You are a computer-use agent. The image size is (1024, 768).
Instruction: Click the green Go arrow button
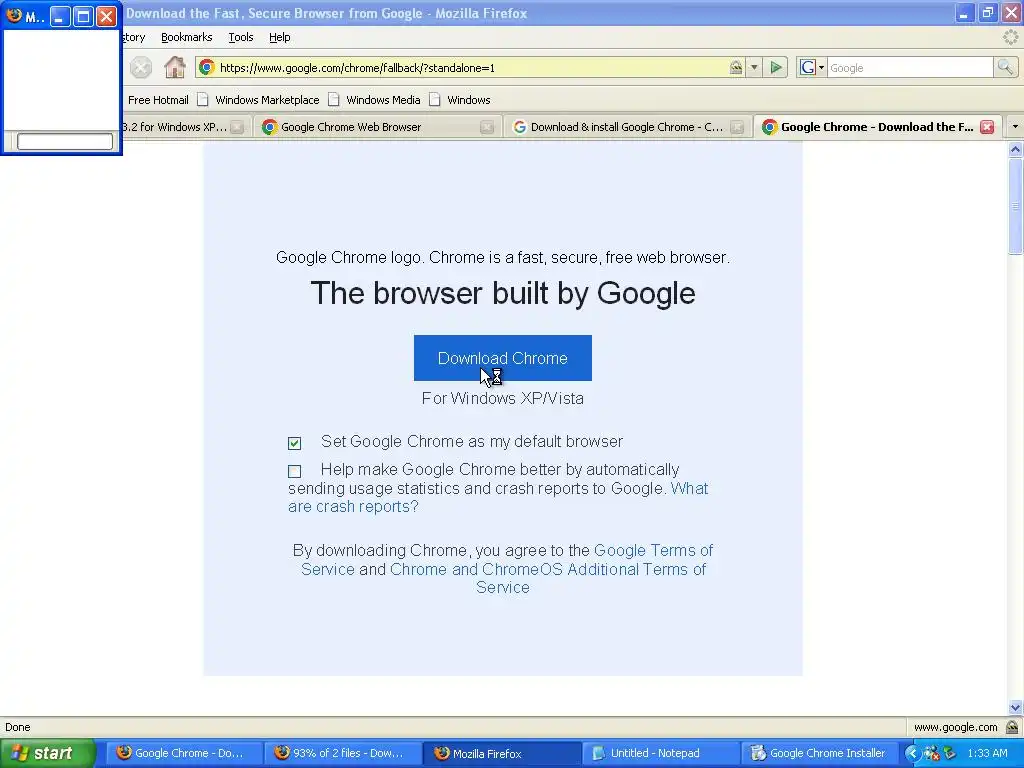(x=776, y=67)
